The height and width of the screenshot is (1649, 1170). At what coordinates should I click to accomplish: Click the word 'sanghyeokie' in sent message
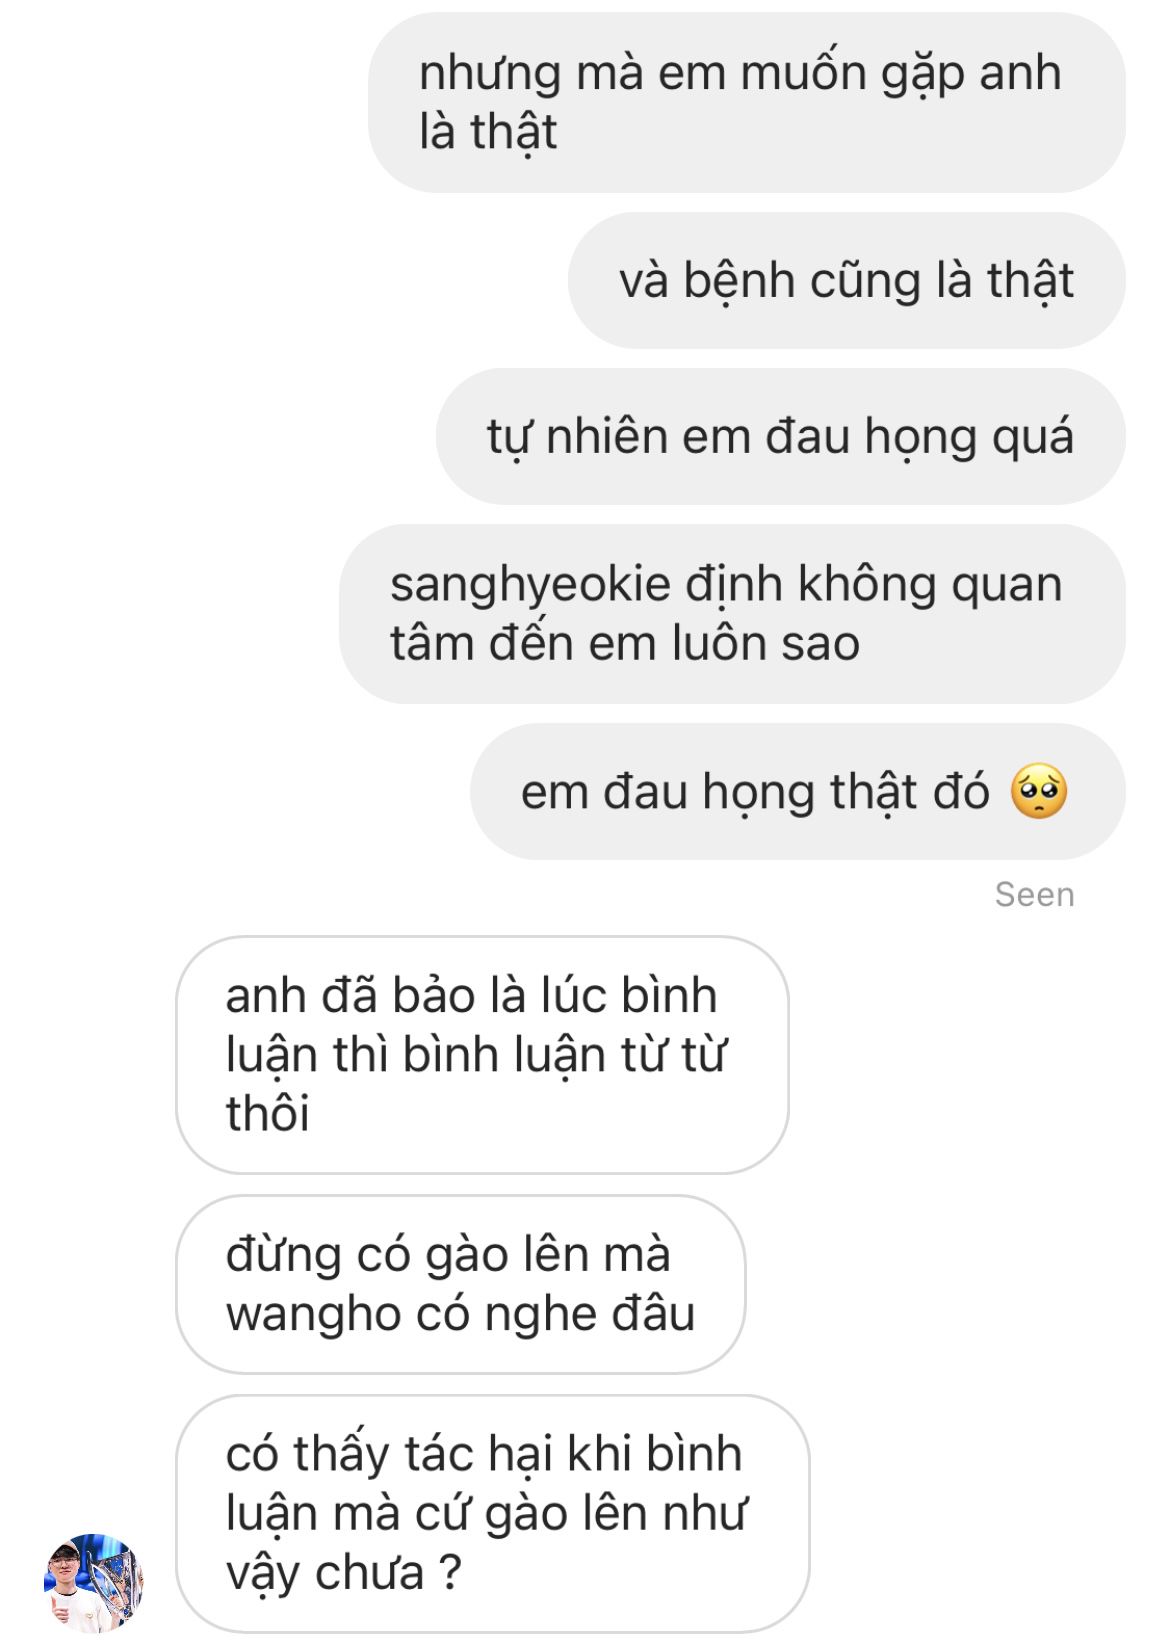tap(530, 585)
